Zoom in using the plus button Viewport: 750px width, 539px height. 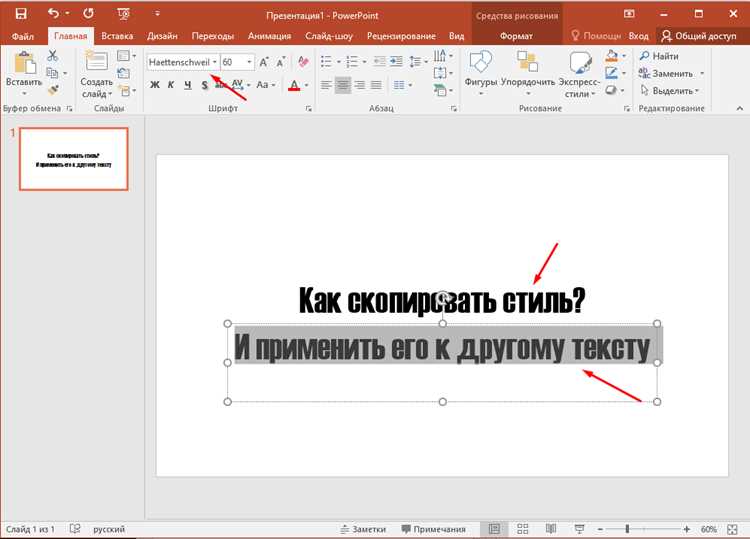(x=687, y=529)
